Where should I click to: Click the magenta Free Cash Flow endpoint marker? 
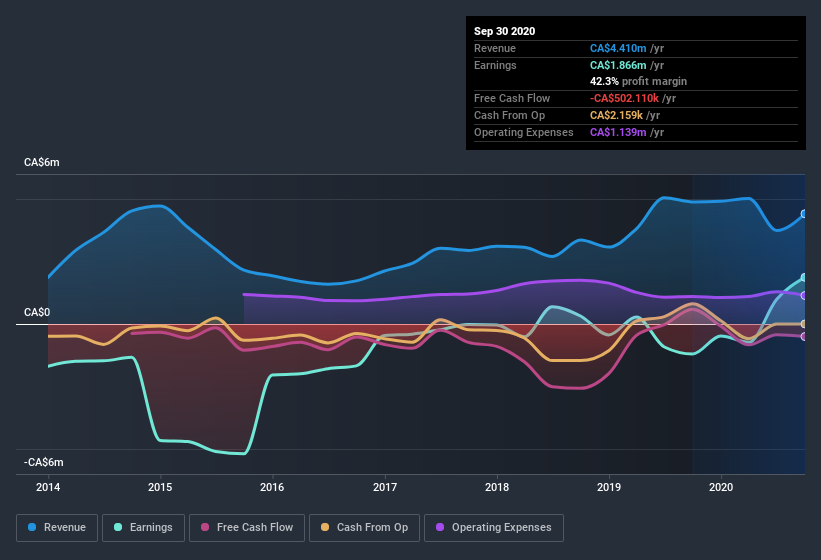[x=804, y=337]
